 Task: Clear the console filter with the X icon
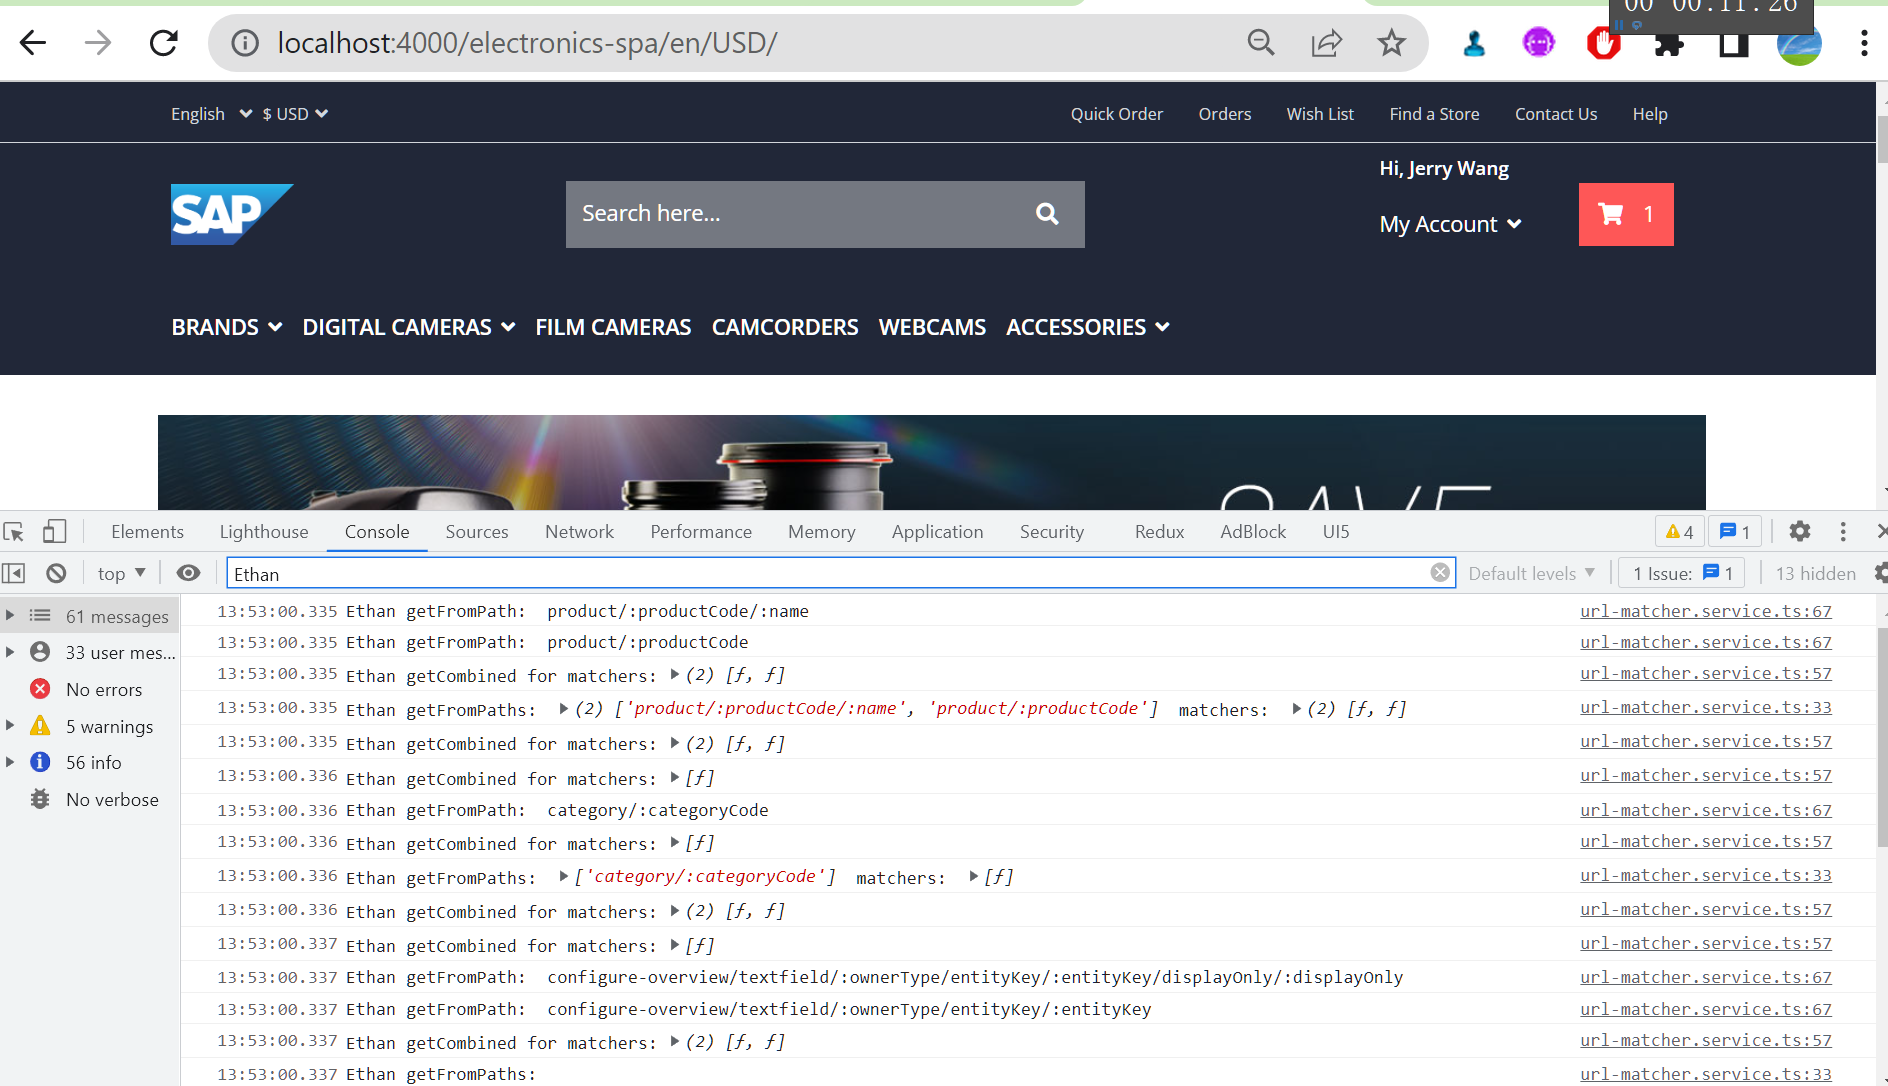pyautogui.click(x=1440, y=572)
